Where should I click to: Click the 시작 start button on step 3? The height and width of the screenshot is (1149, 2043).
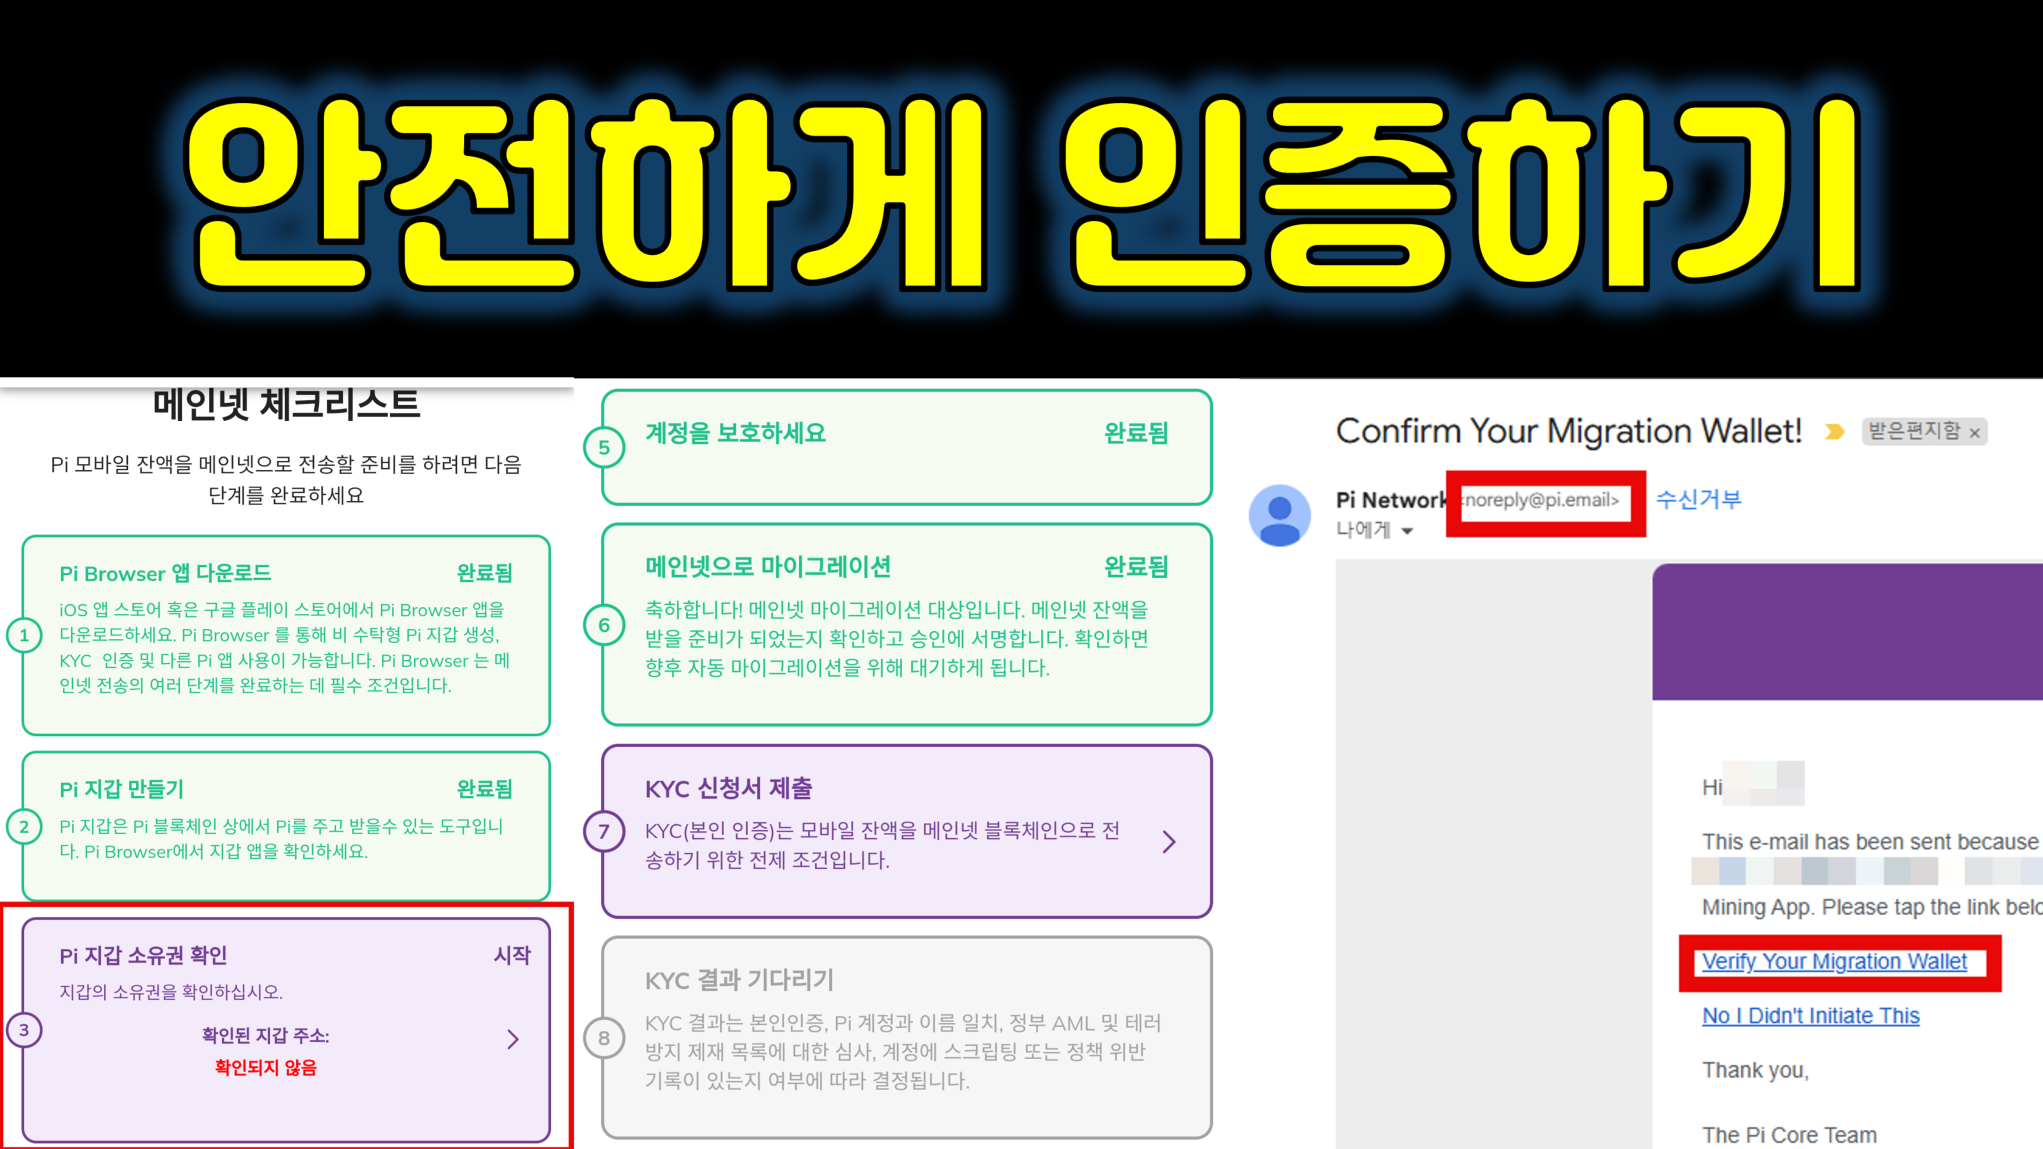point(512,955)
